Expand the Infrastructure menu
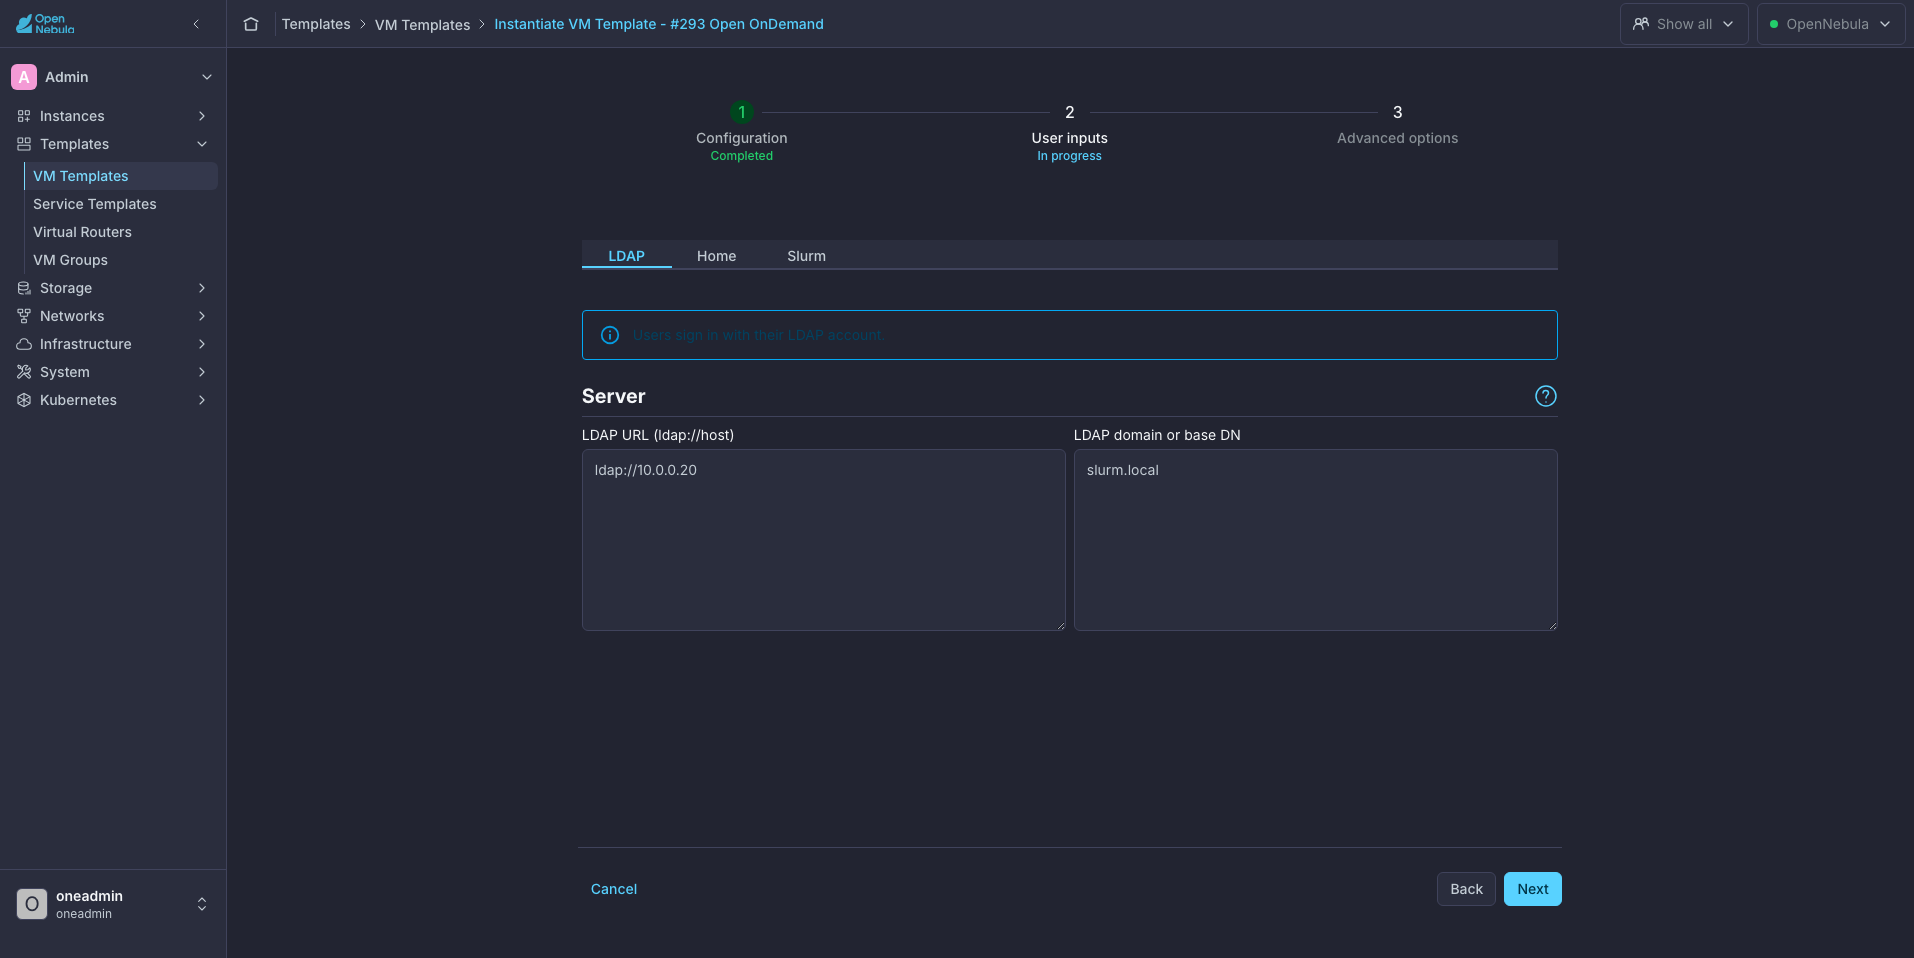 [x=202, y=344]
